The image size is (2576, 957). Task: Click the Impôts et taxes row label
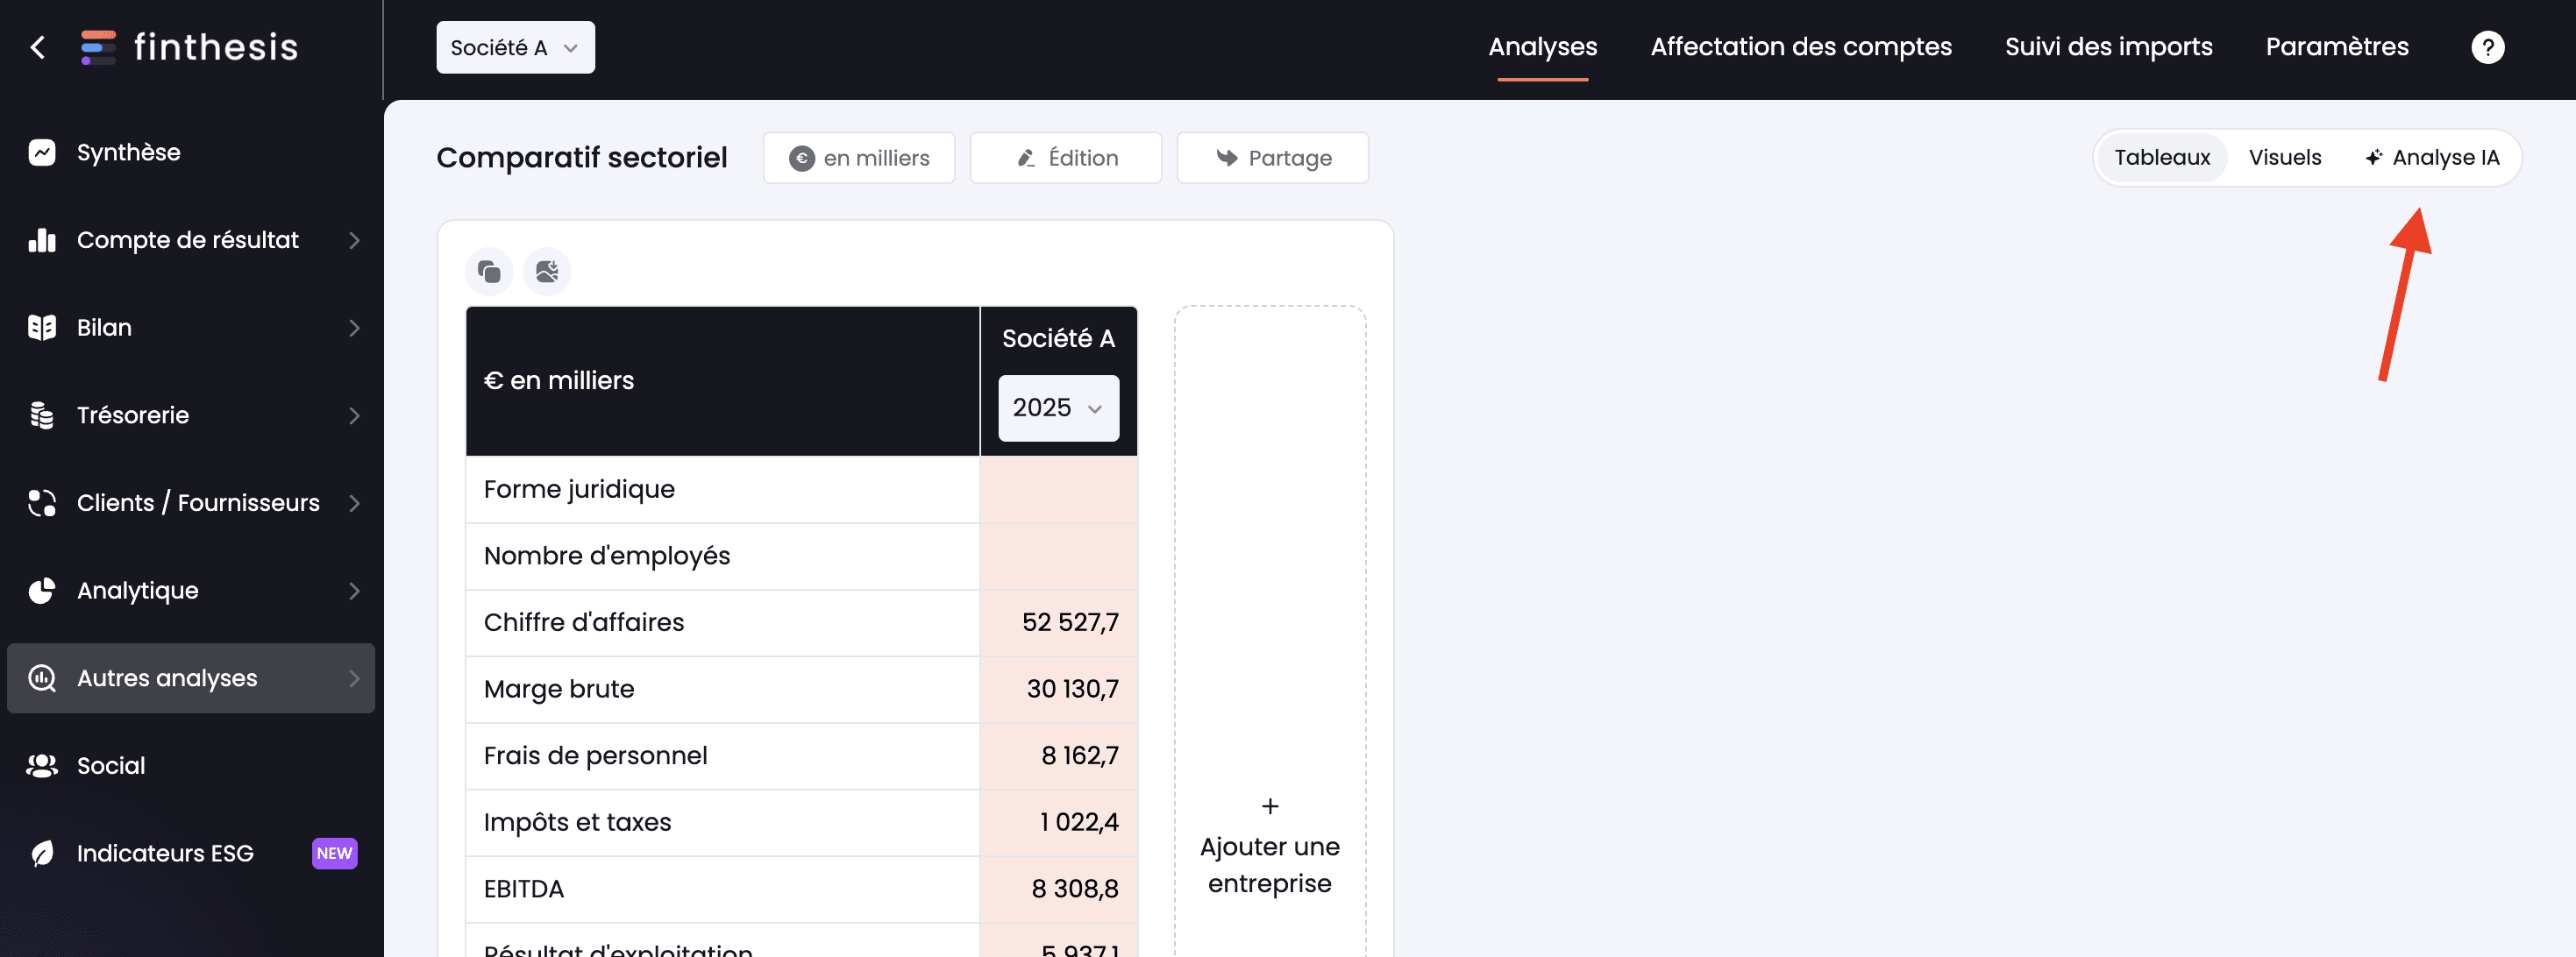tap(577, 822)
